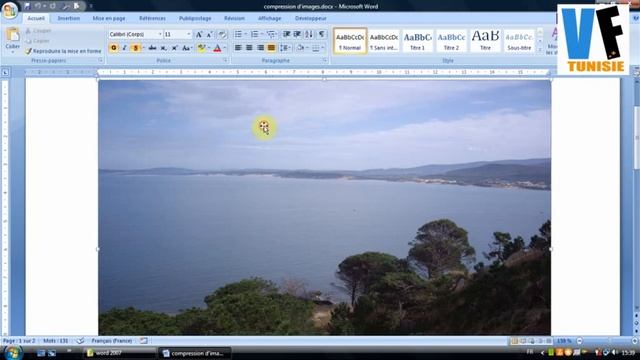Toggle underline formatting (S)
The width and height of the screenshot is (640, 360).
pyautogui.click(x=136, y=48)
